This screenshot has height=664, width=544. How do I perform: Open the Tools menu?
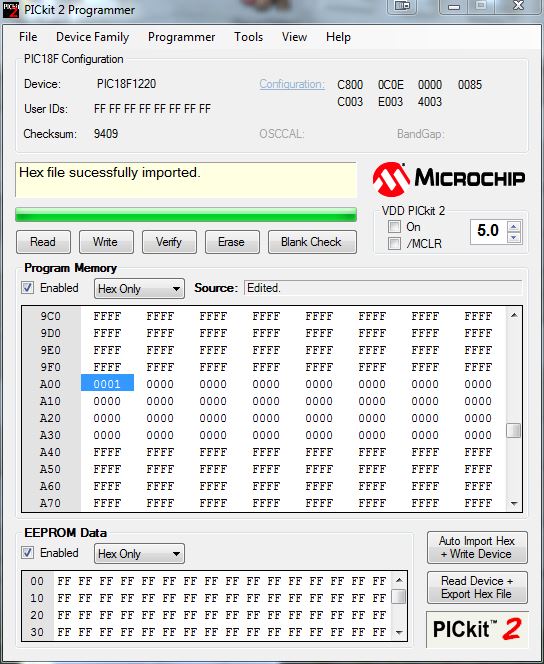click(249, 37)
